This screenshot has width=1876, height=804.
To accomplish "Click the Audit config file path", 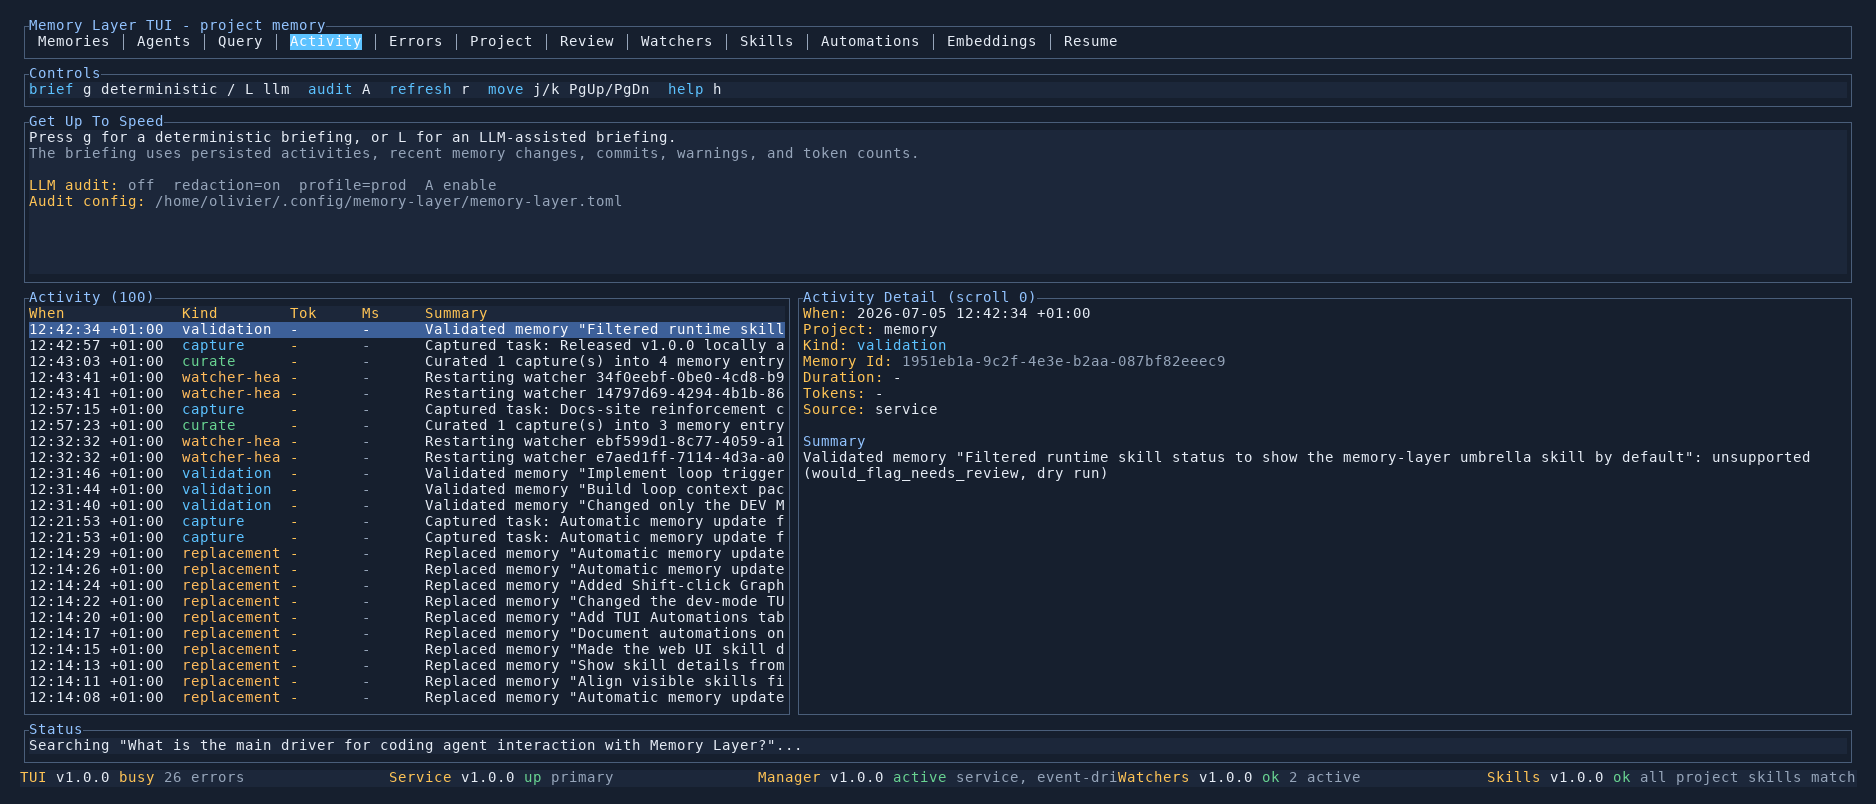I will coord(389,201).
